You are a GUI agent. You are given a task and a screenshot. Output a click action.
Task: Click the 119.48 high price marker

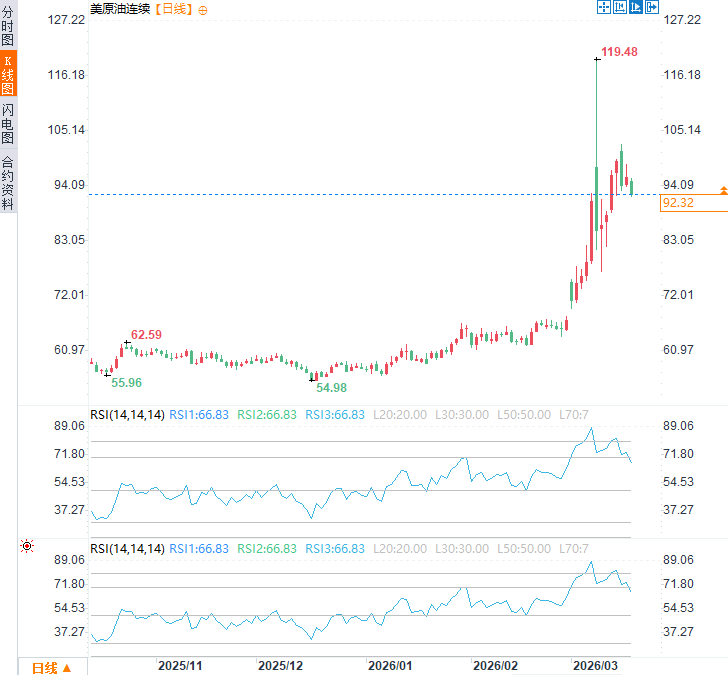(619, 52)
